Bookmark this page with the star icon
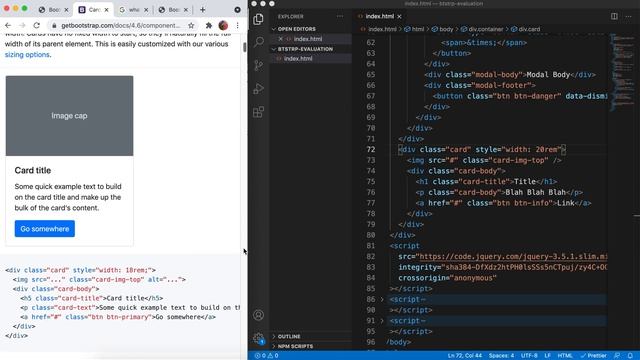Viewport: 640px width, 360px height. pos(191,25)
